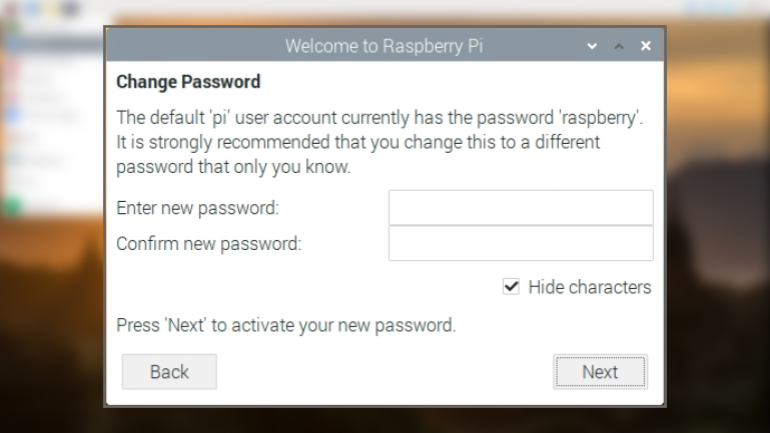
Task: Click the 'Confirm new password:' label
Action: (209, 244)
